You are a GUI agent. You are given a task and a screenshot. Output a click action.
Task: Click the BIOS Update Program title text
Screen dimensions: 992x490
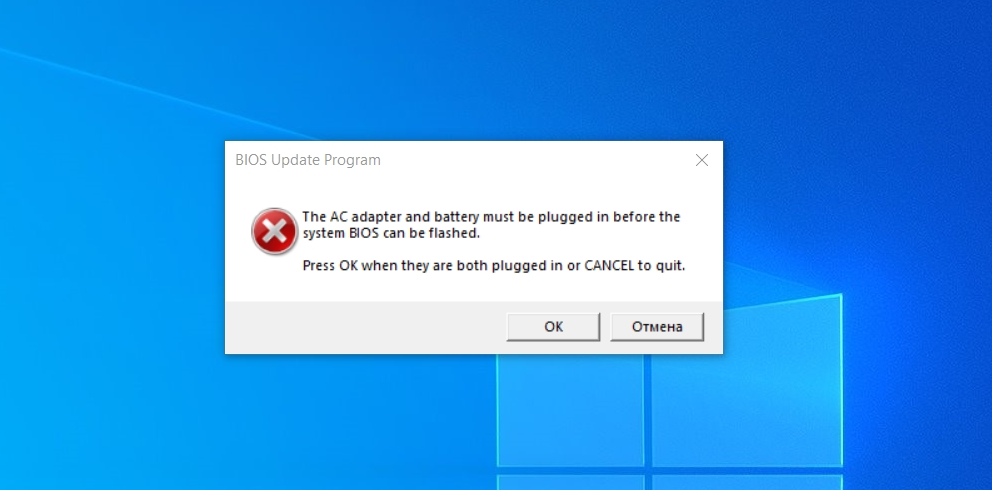308,160
